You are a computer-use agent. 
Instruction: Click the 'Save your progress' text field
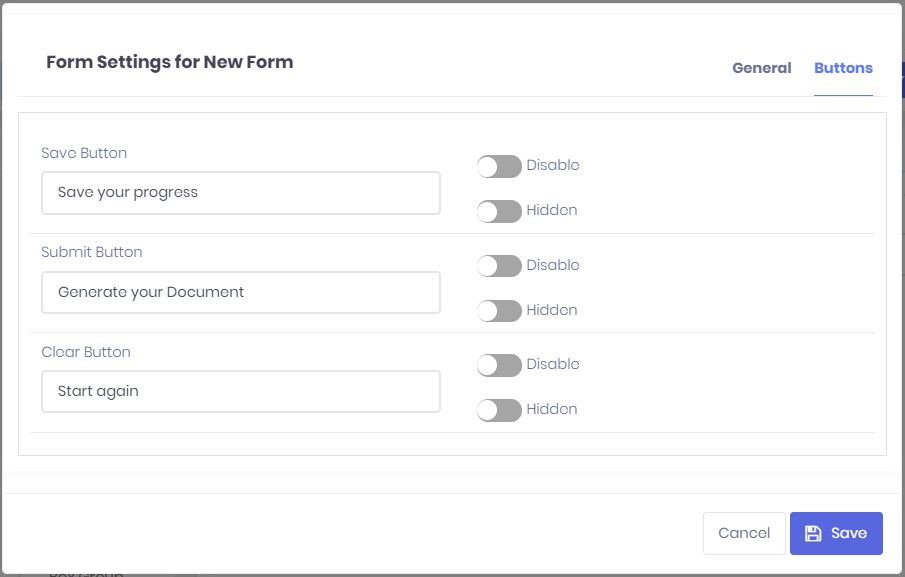pyautogui.click(x=240, y=193)
